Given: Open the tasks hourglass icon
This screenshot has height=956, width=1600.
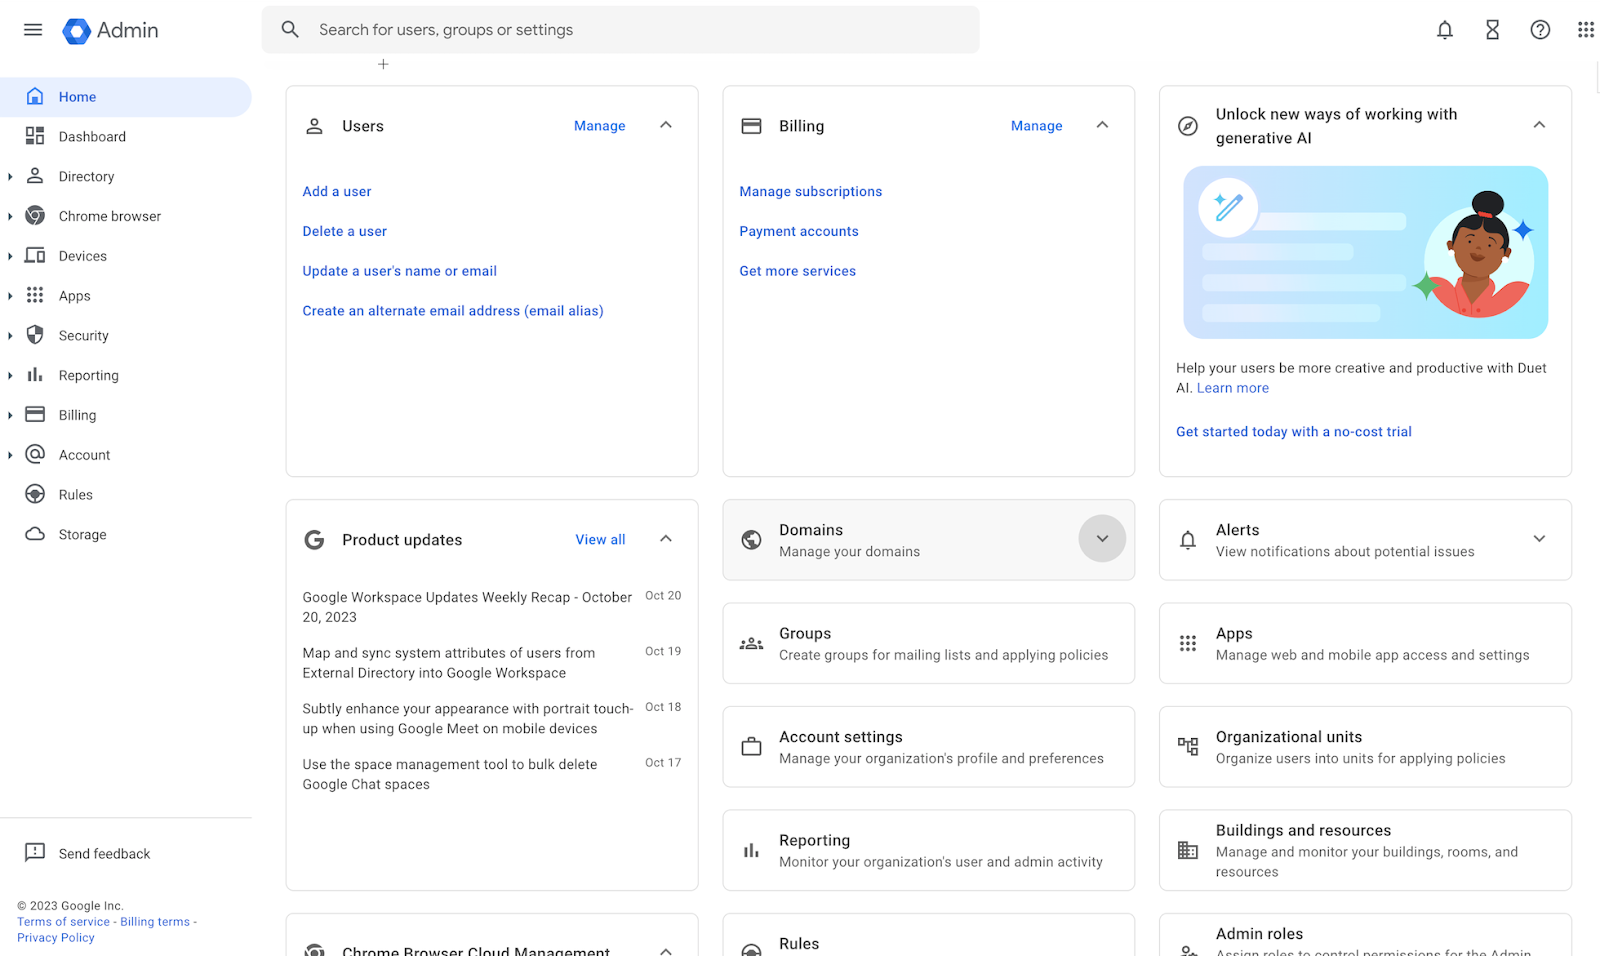Looking at the screenshot, I should (1493, 30).
